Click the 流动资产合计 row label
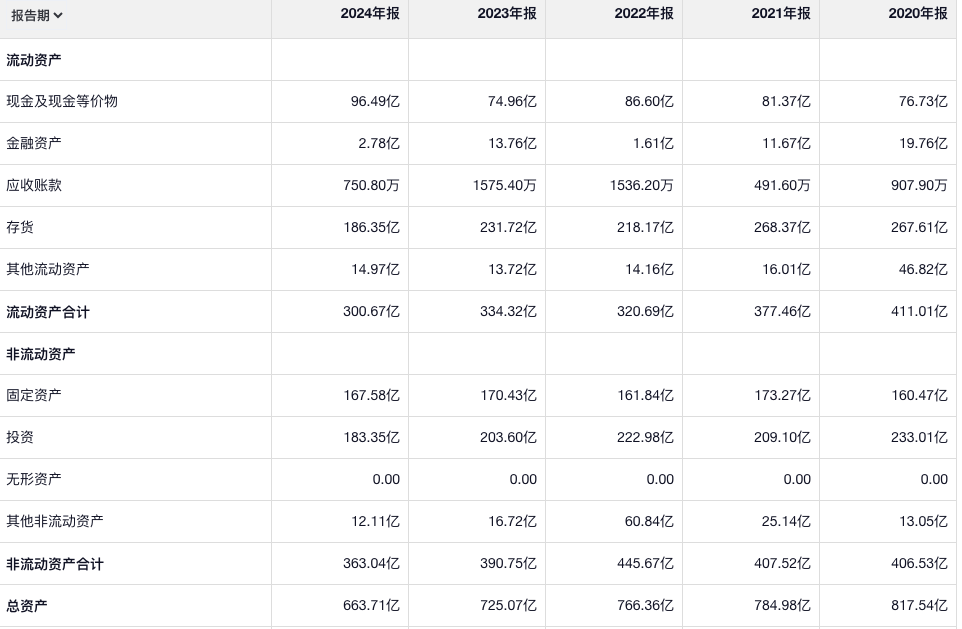The height and width of the screenshot is (629, 962). pyautogui.click(x=48, y=312)
